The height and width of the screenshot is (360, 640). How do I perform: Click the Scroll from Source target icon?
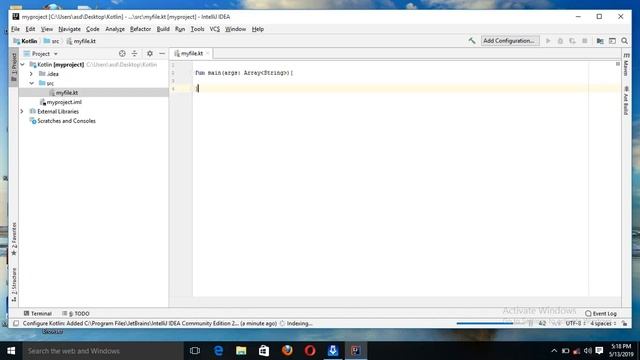coord(122,53)
